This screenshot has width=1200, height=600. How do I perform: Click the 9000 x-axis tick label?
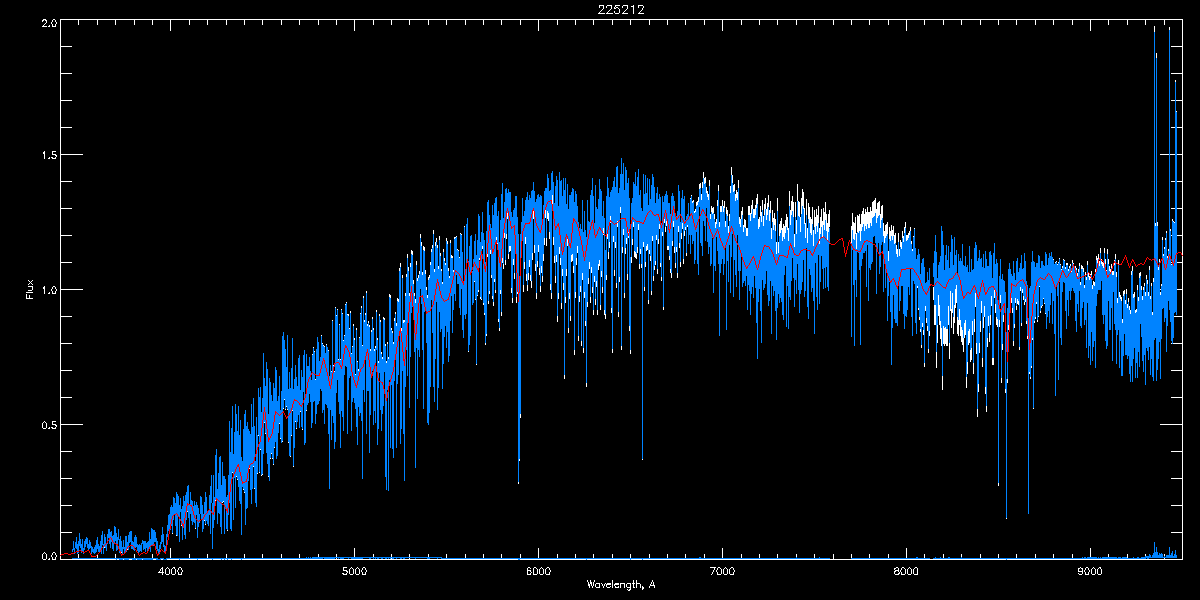1090,572
